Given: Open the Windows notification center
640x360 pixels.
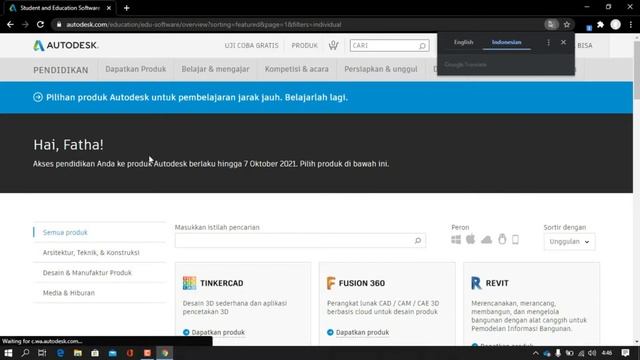Looking at the screenshot, I should (625, 353).
